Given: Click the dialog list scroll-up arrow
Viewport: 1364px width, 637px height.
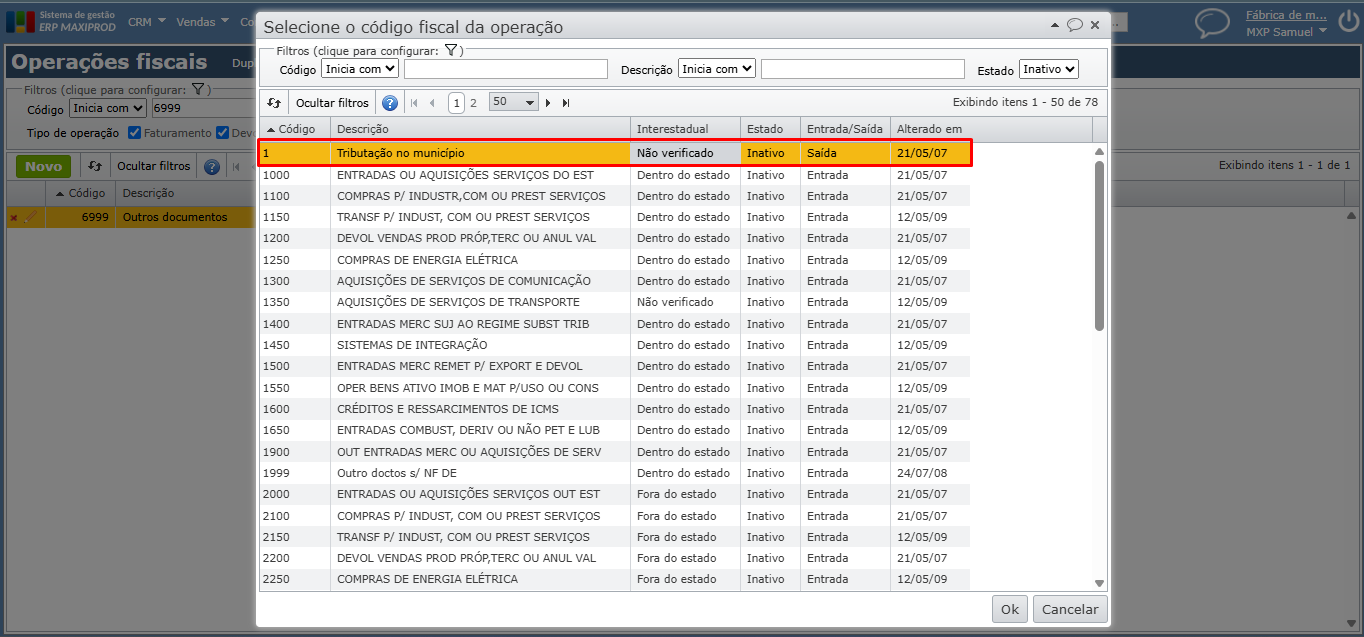Looking at the screenshot, I should click(1099, 151).
